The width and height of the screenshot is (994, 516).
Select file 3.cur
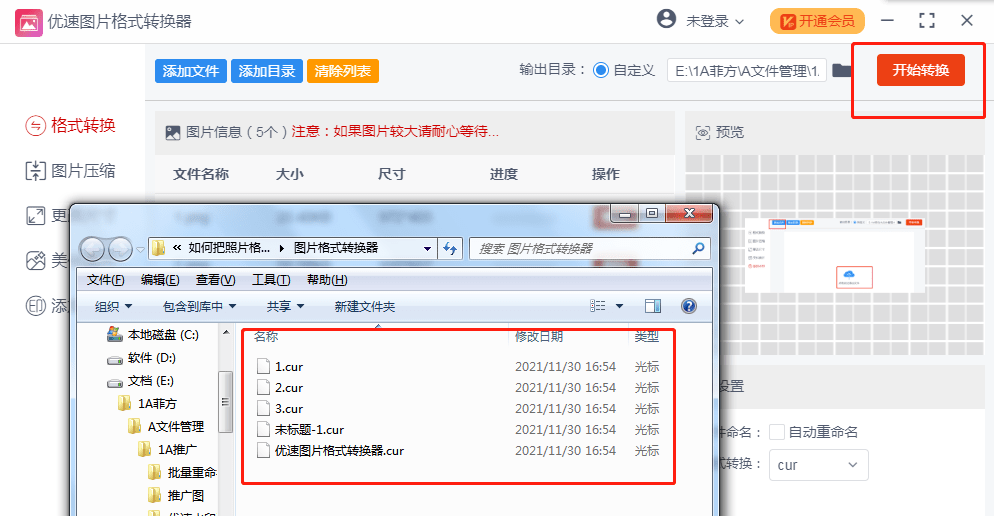(x=280, y=409)
